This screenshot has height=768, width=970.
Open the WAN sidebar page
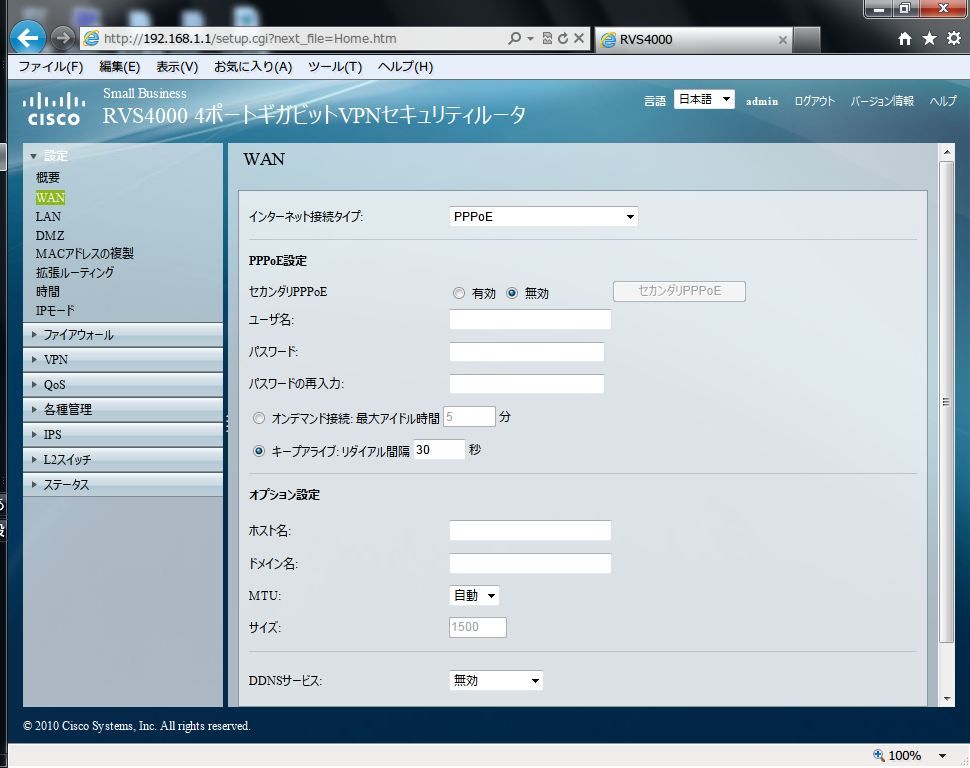pyautogui.click(x=50, y=197)
